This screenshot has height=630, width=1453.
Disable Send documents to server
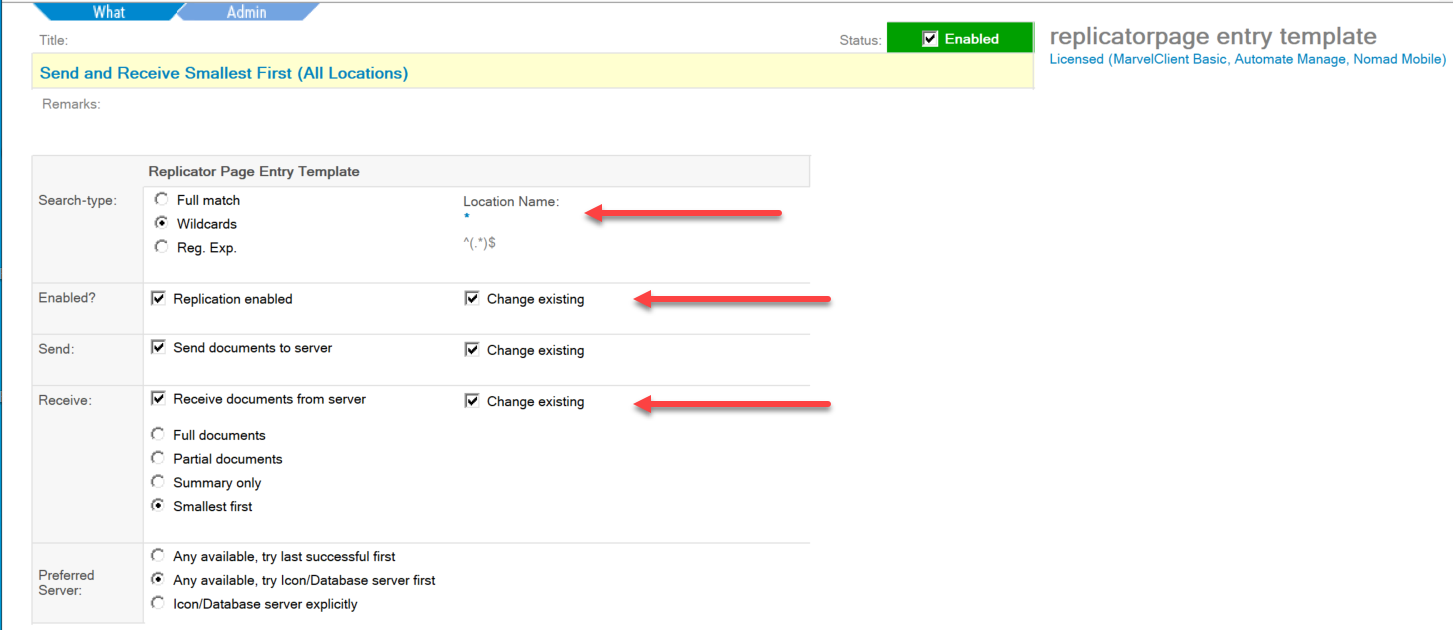(158, 348)
